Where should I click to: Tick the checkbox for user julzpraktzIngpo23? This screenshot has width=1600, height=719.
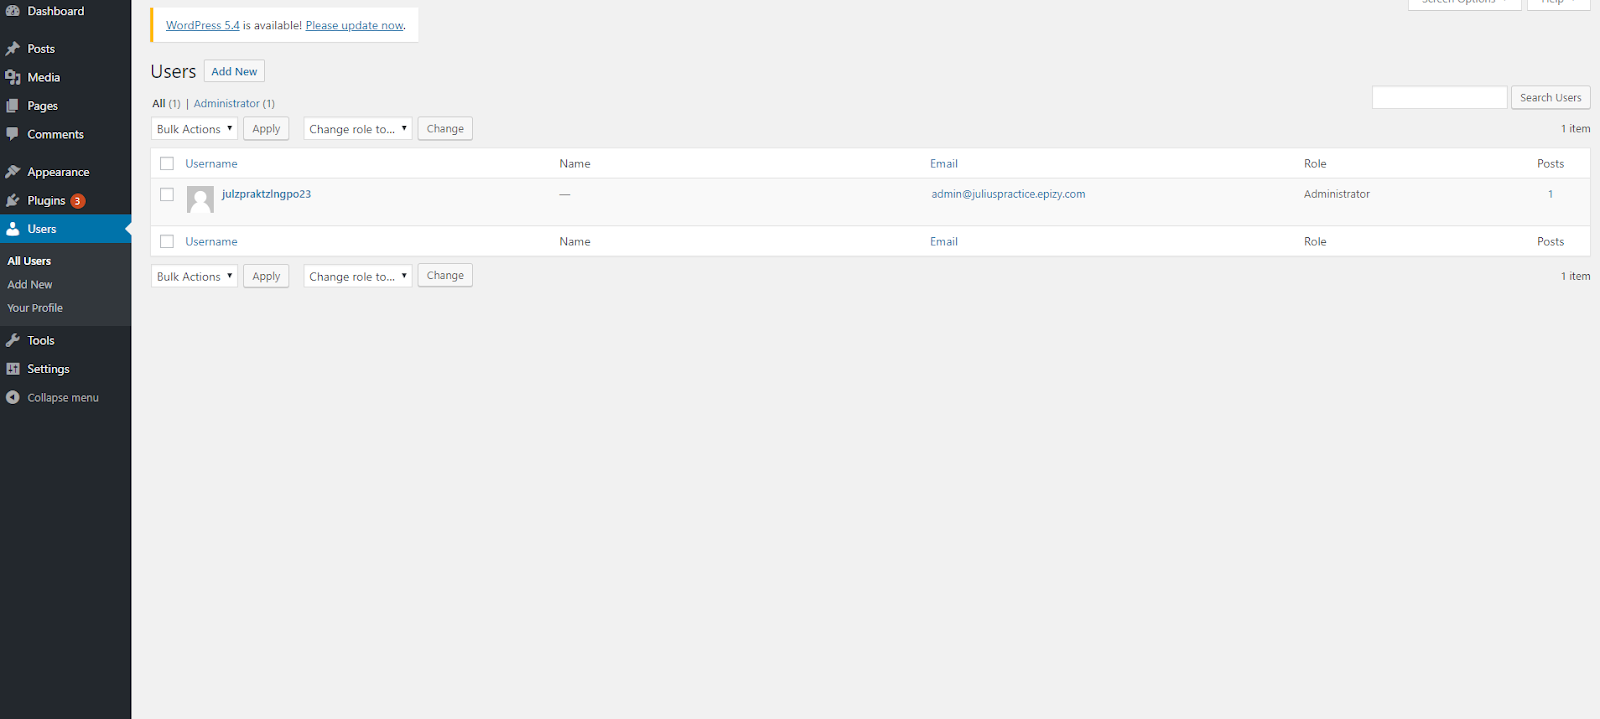(167, 194)
